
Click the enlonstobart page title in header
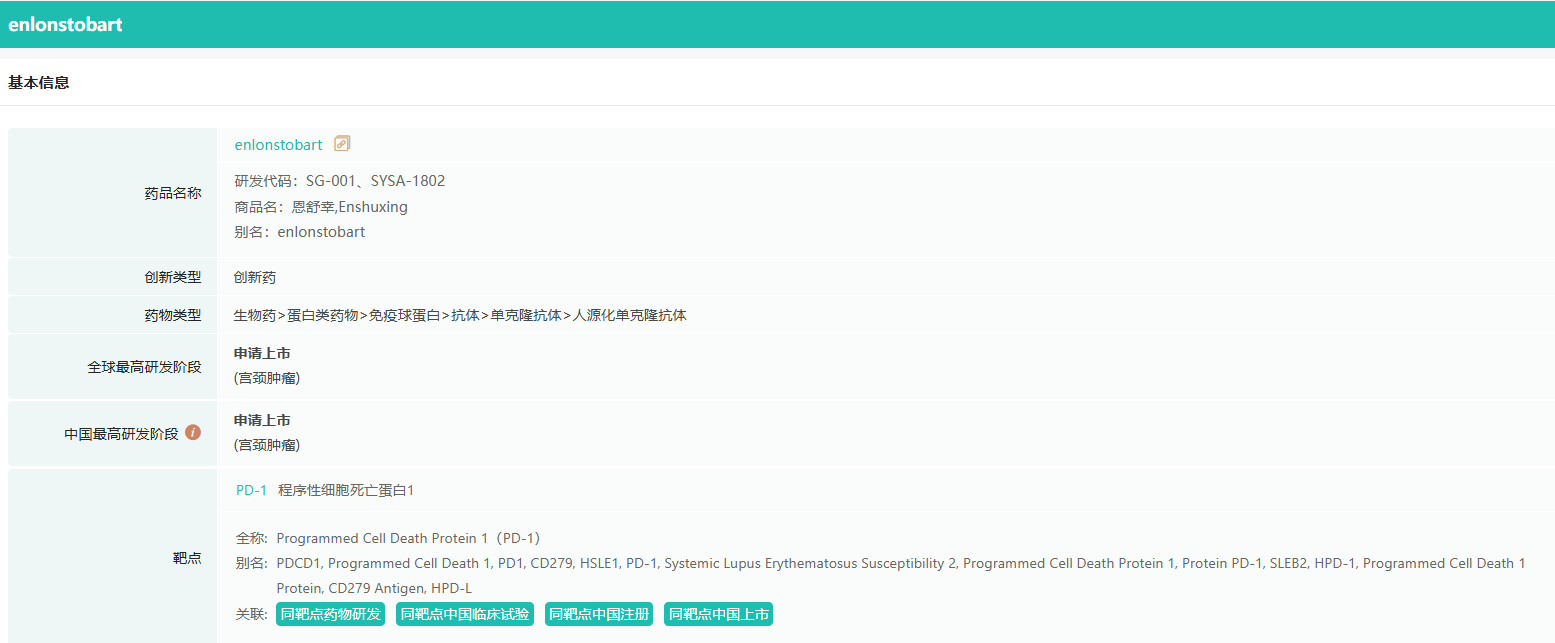pos(65,25)
